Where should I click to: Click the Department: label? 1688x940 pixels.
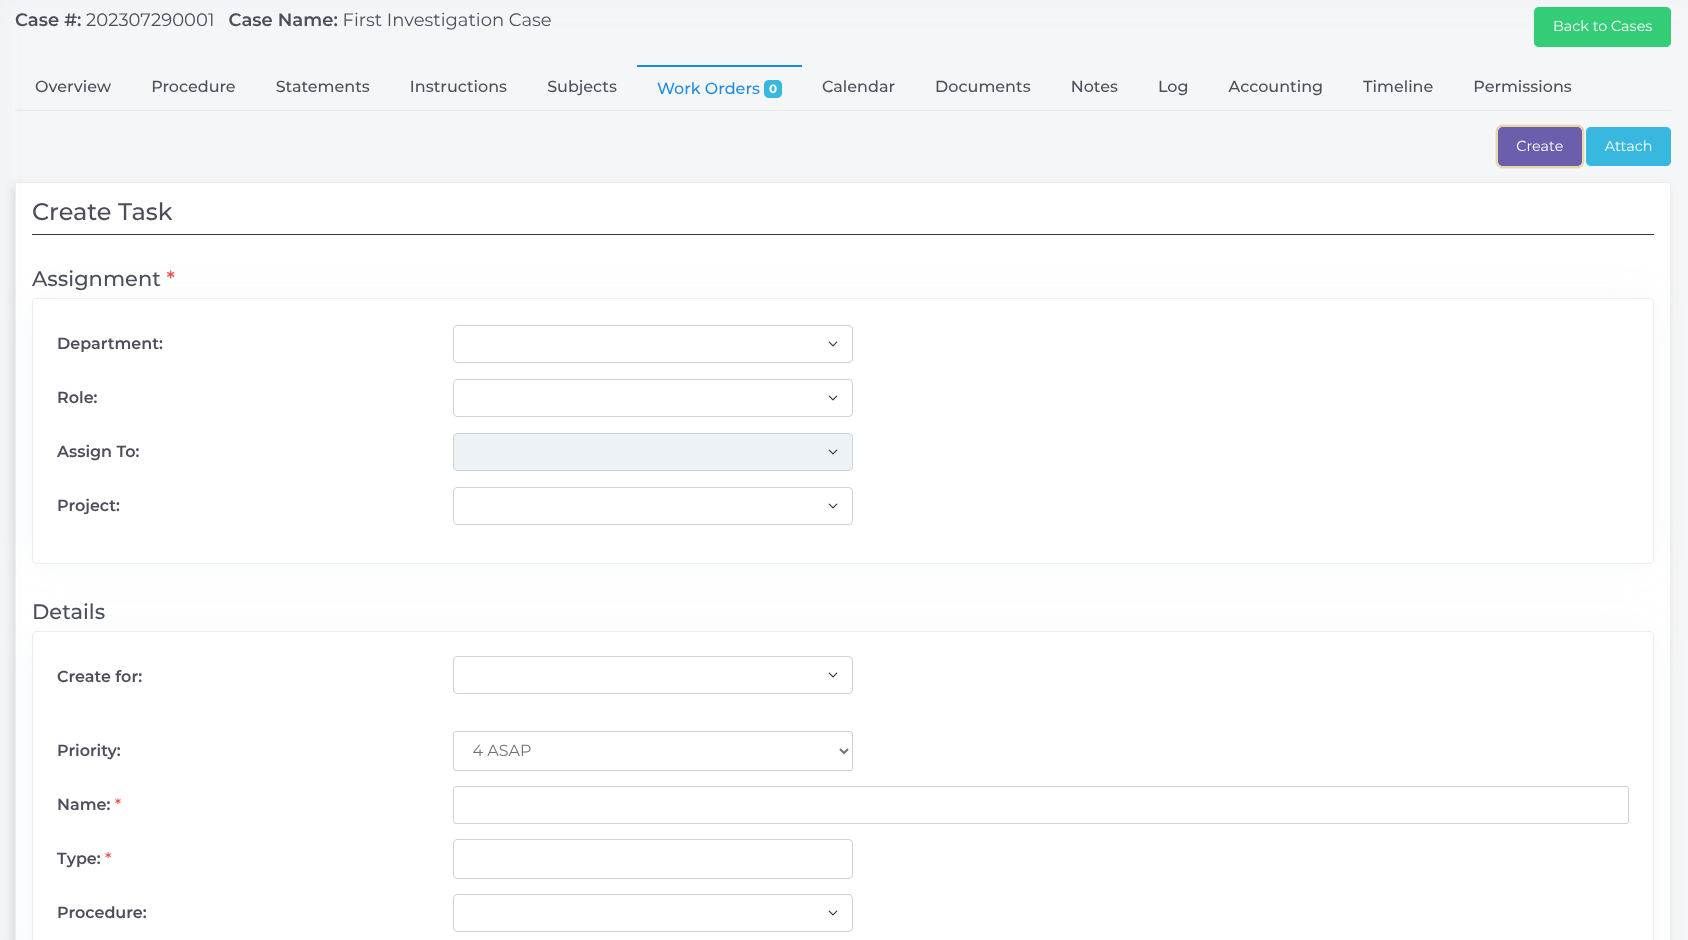coord(110,344)
